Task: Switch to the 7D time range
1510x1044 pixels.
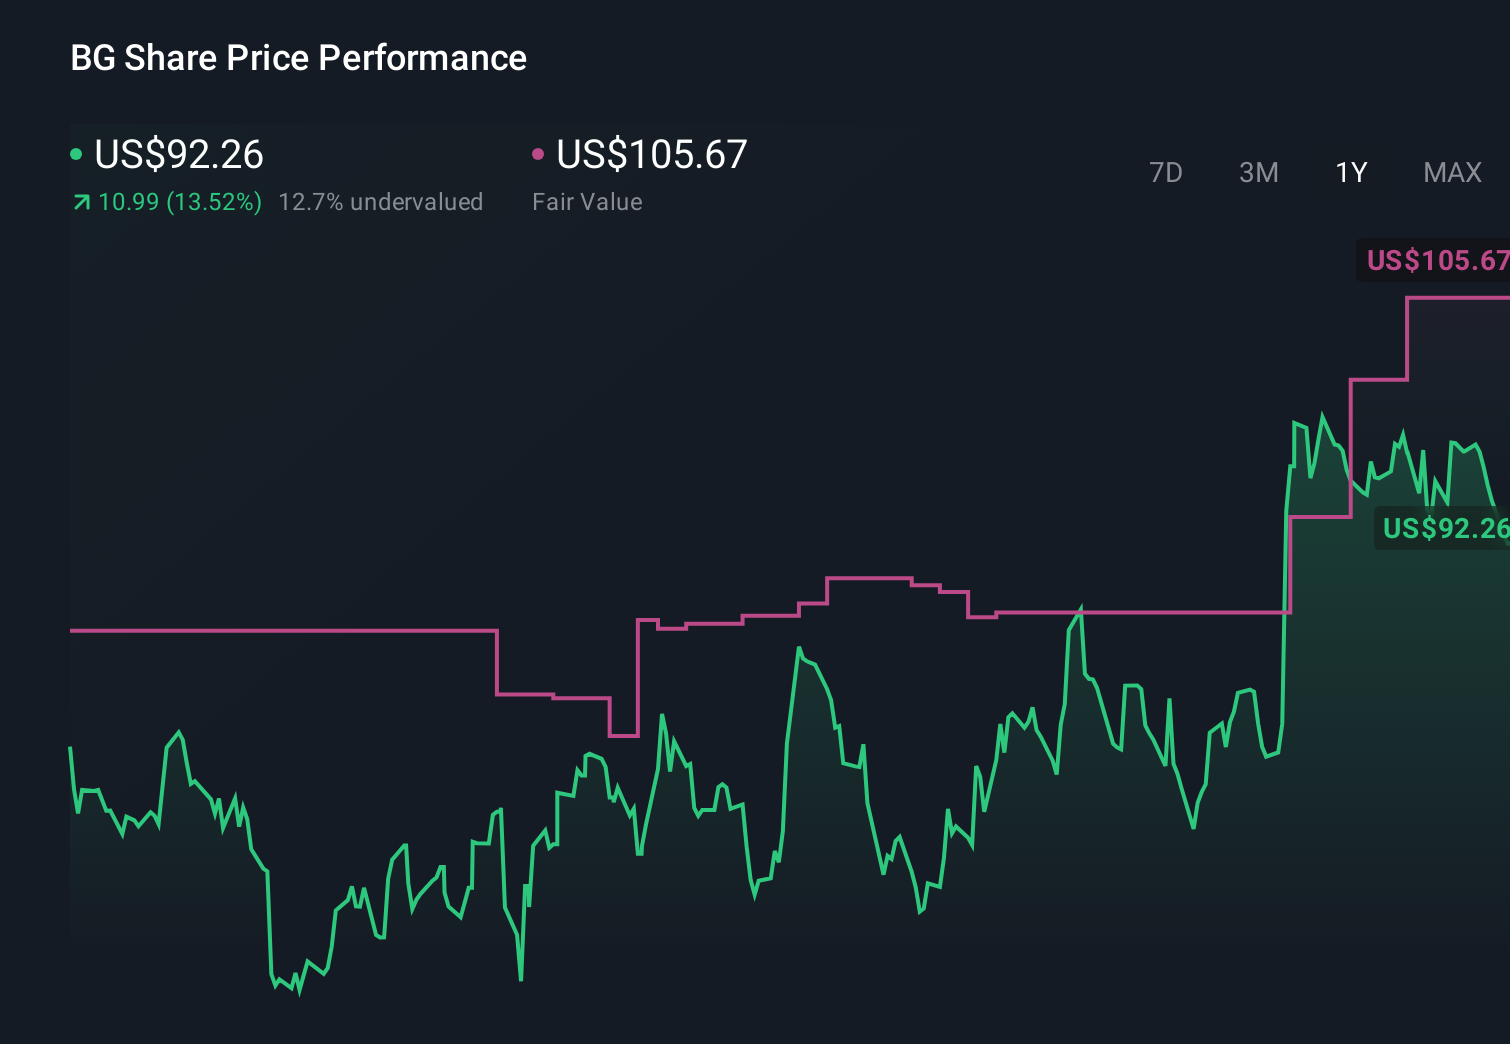Action: [1167, 173]
